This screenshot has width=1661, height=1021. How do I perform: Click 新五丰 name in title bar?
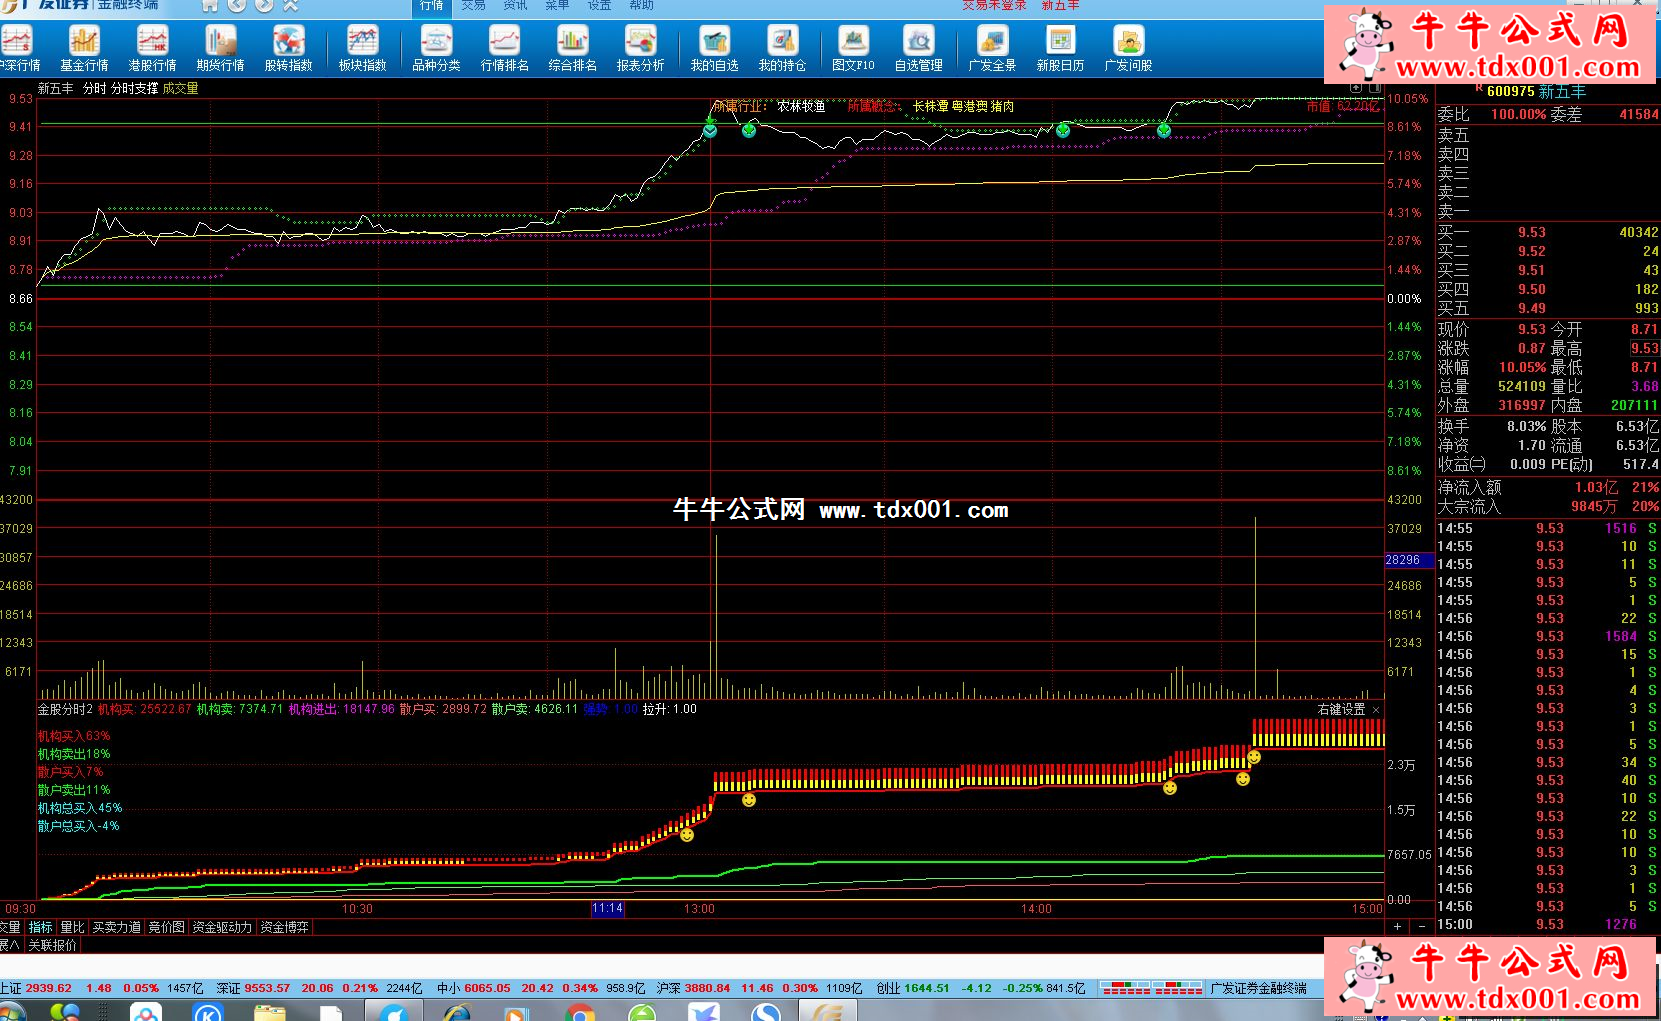1060,5
